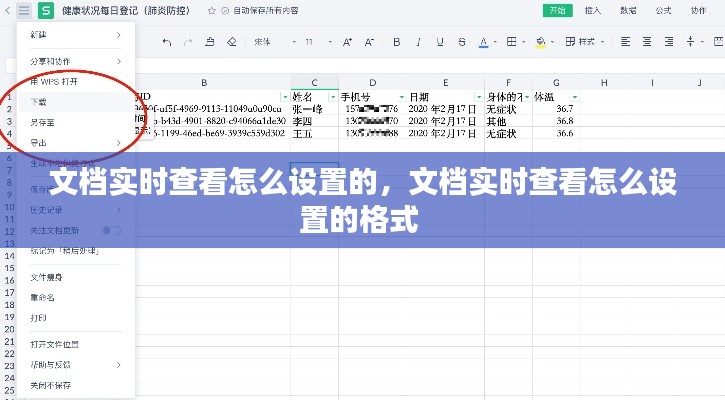725x400 pixels.
Task: Apply bold formatting
Action: point(396,42)
